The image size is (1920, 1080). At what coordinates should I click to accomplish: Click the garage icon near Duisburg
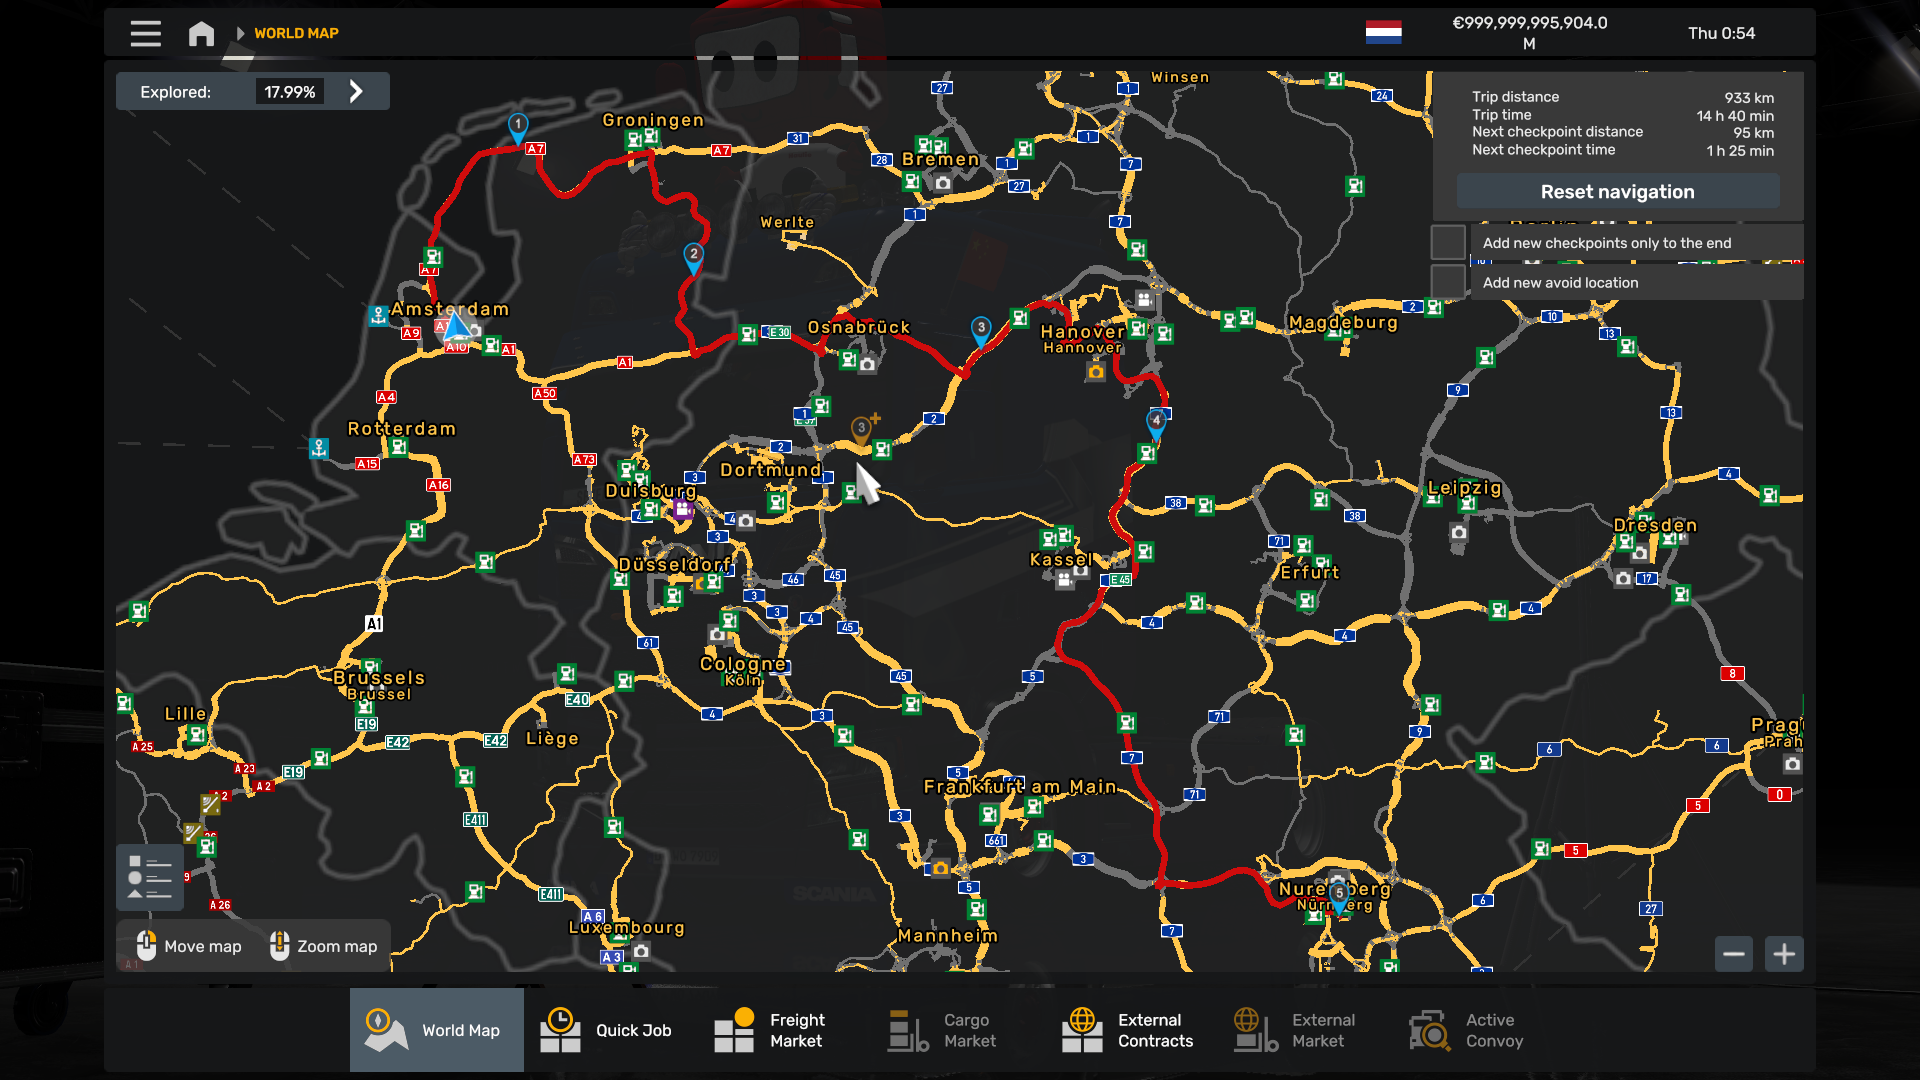click(x=683, y=510)
